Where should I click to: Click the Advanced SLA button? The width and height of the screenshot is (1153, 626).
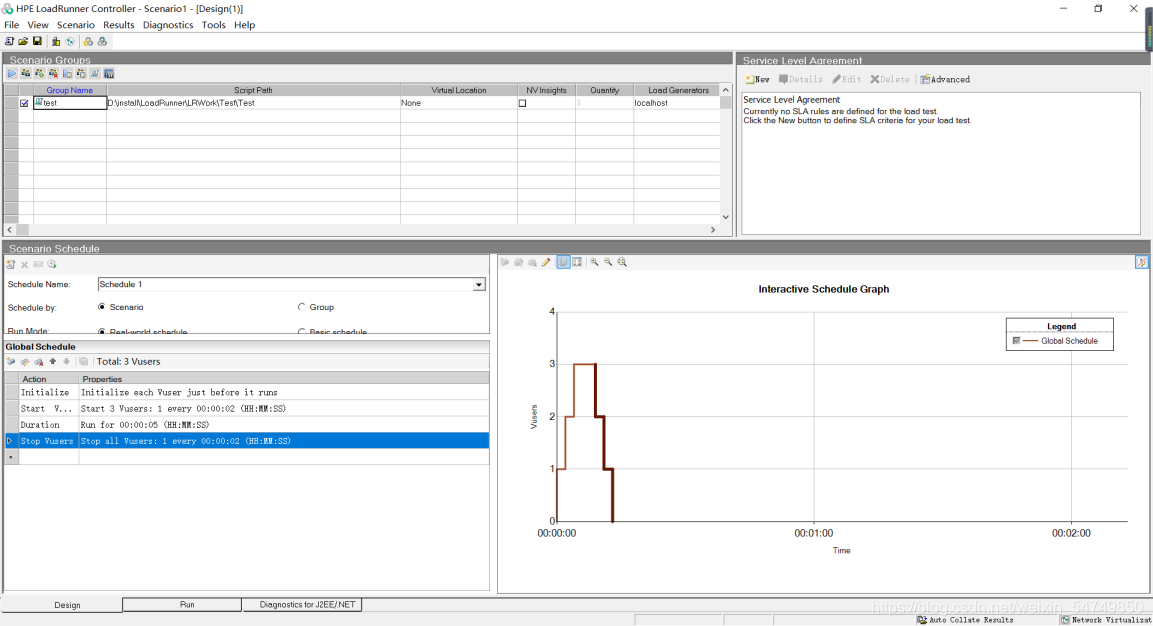coord(945,79)
